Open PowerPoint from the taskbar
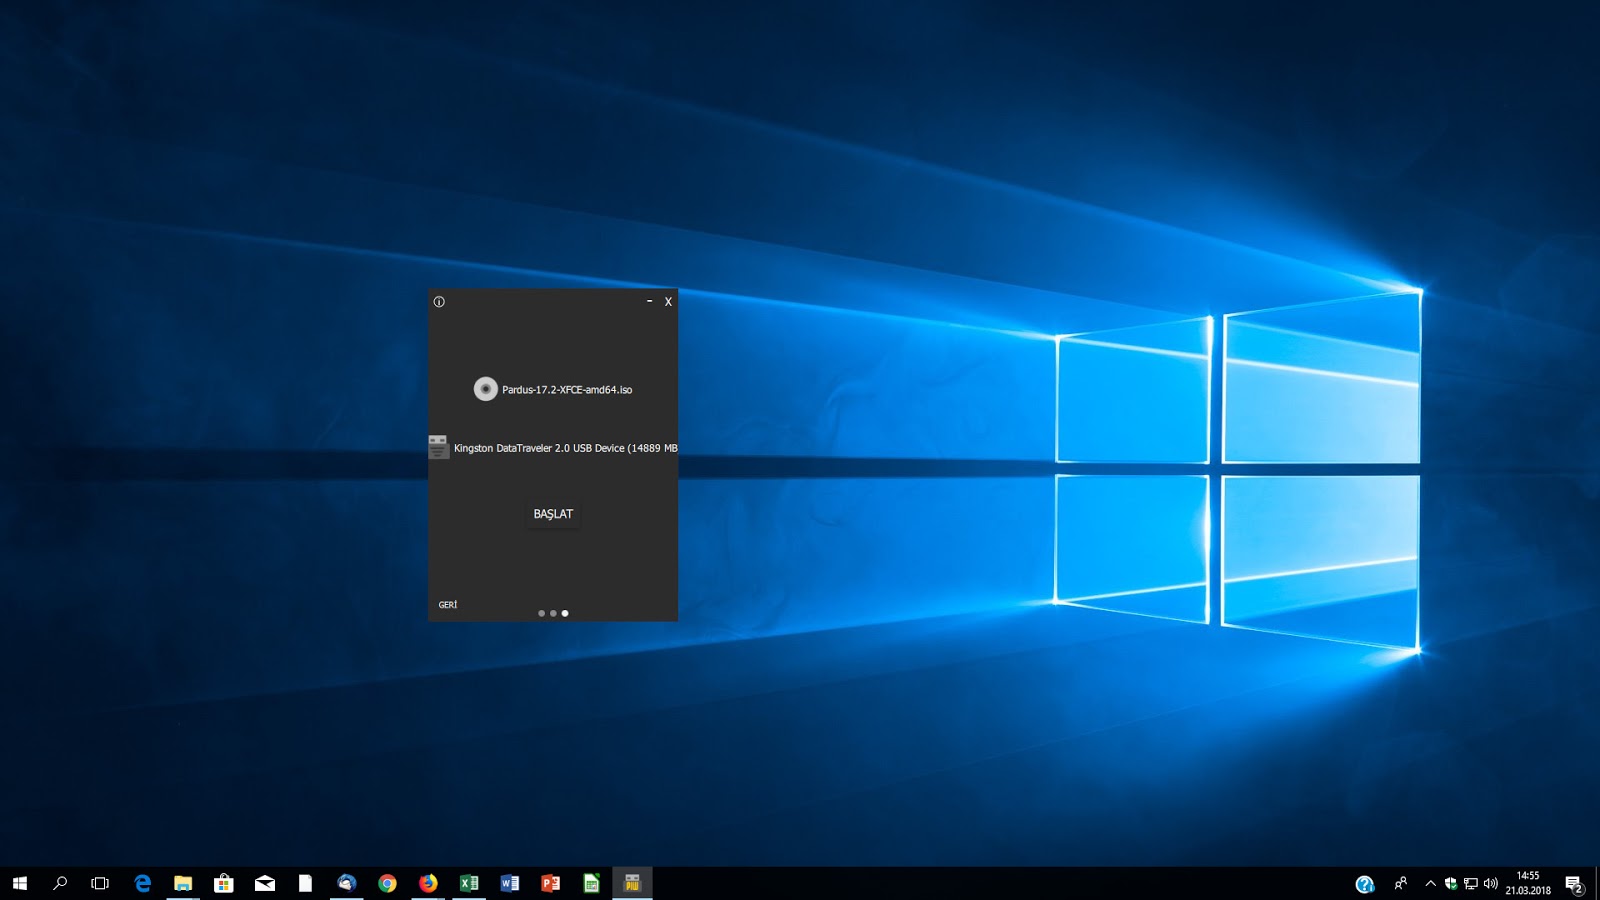The height and width of the screenshot is (900, 1600). click(x=551, y=883)
